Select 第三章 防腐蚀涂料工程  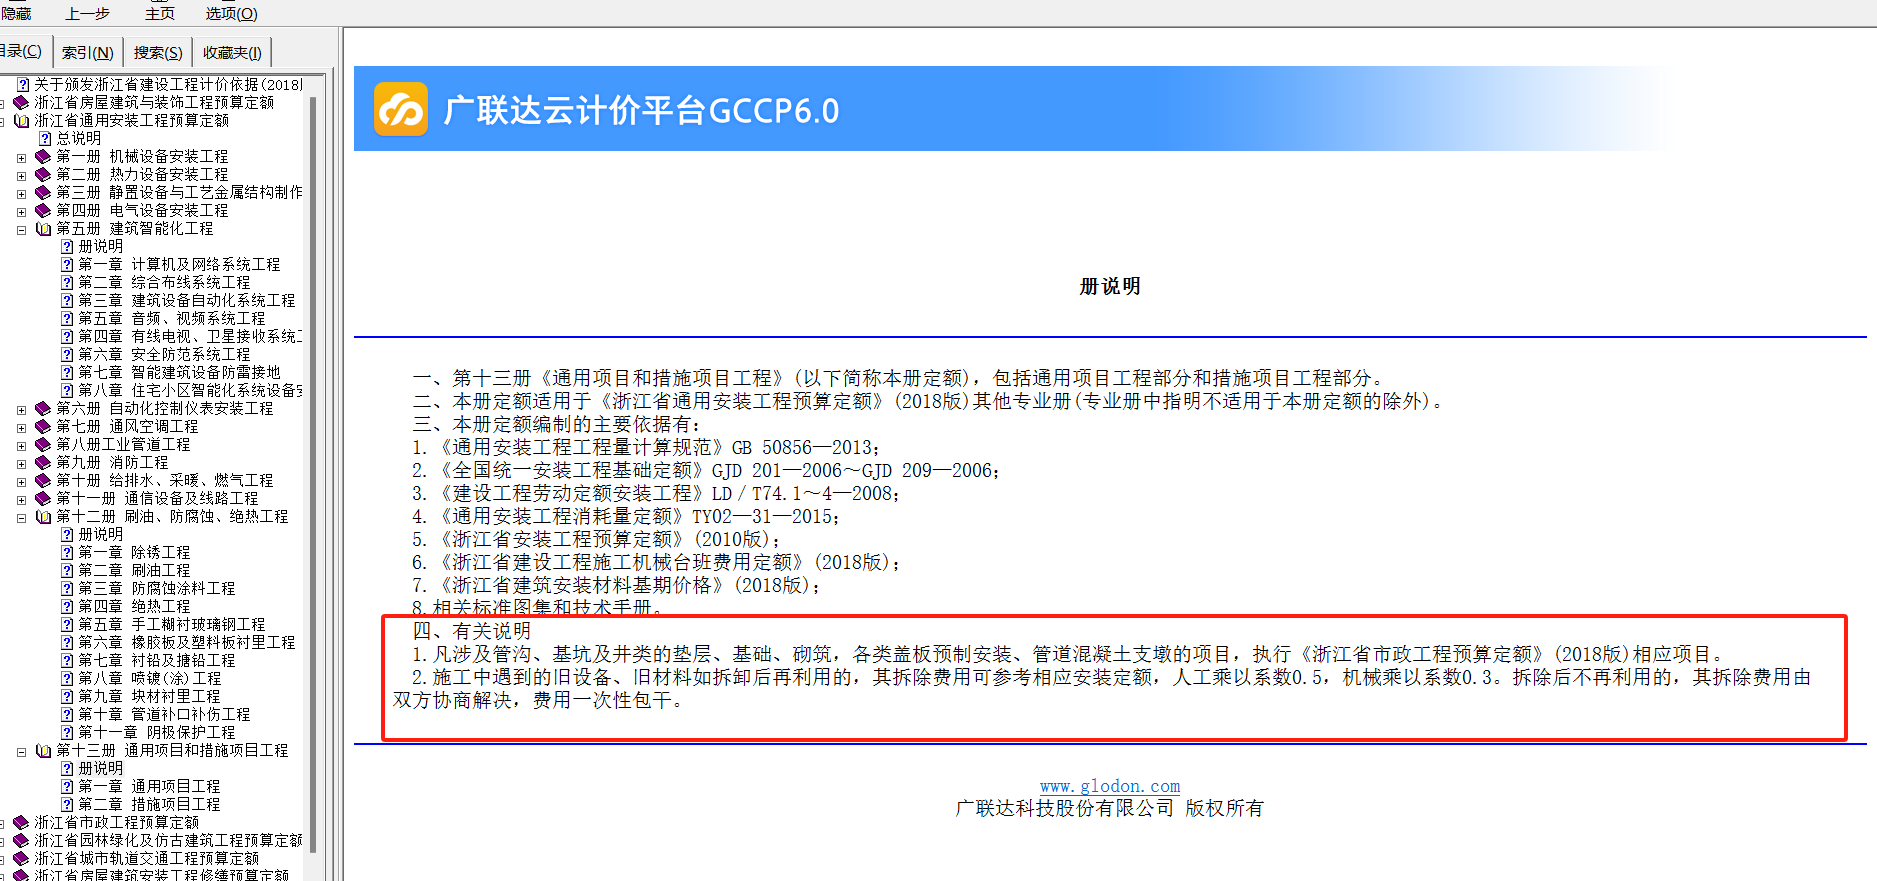point(157,588)
